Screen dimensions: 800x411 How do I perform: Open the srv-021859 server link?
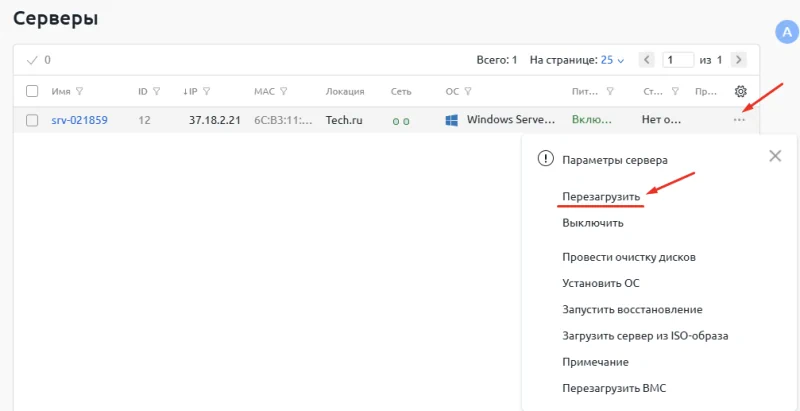click(x=79, y=120)
